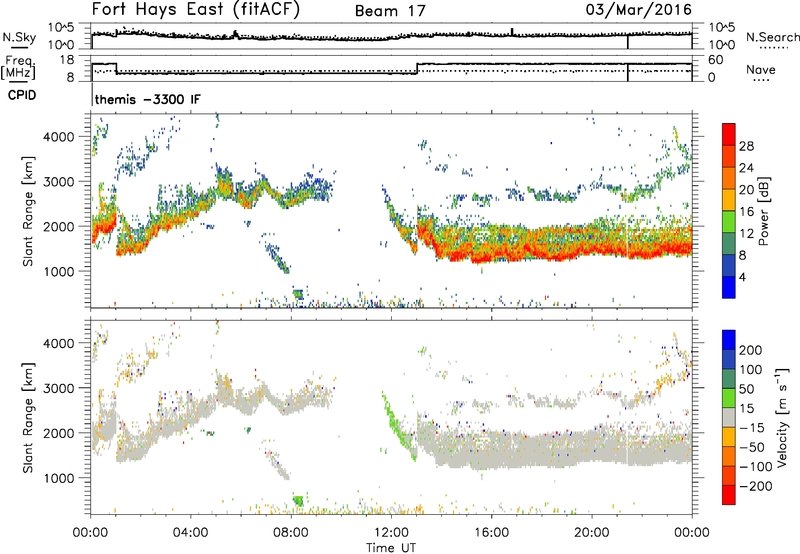Click the 'Freq. [MHz]' axis label

click(18, 67)
